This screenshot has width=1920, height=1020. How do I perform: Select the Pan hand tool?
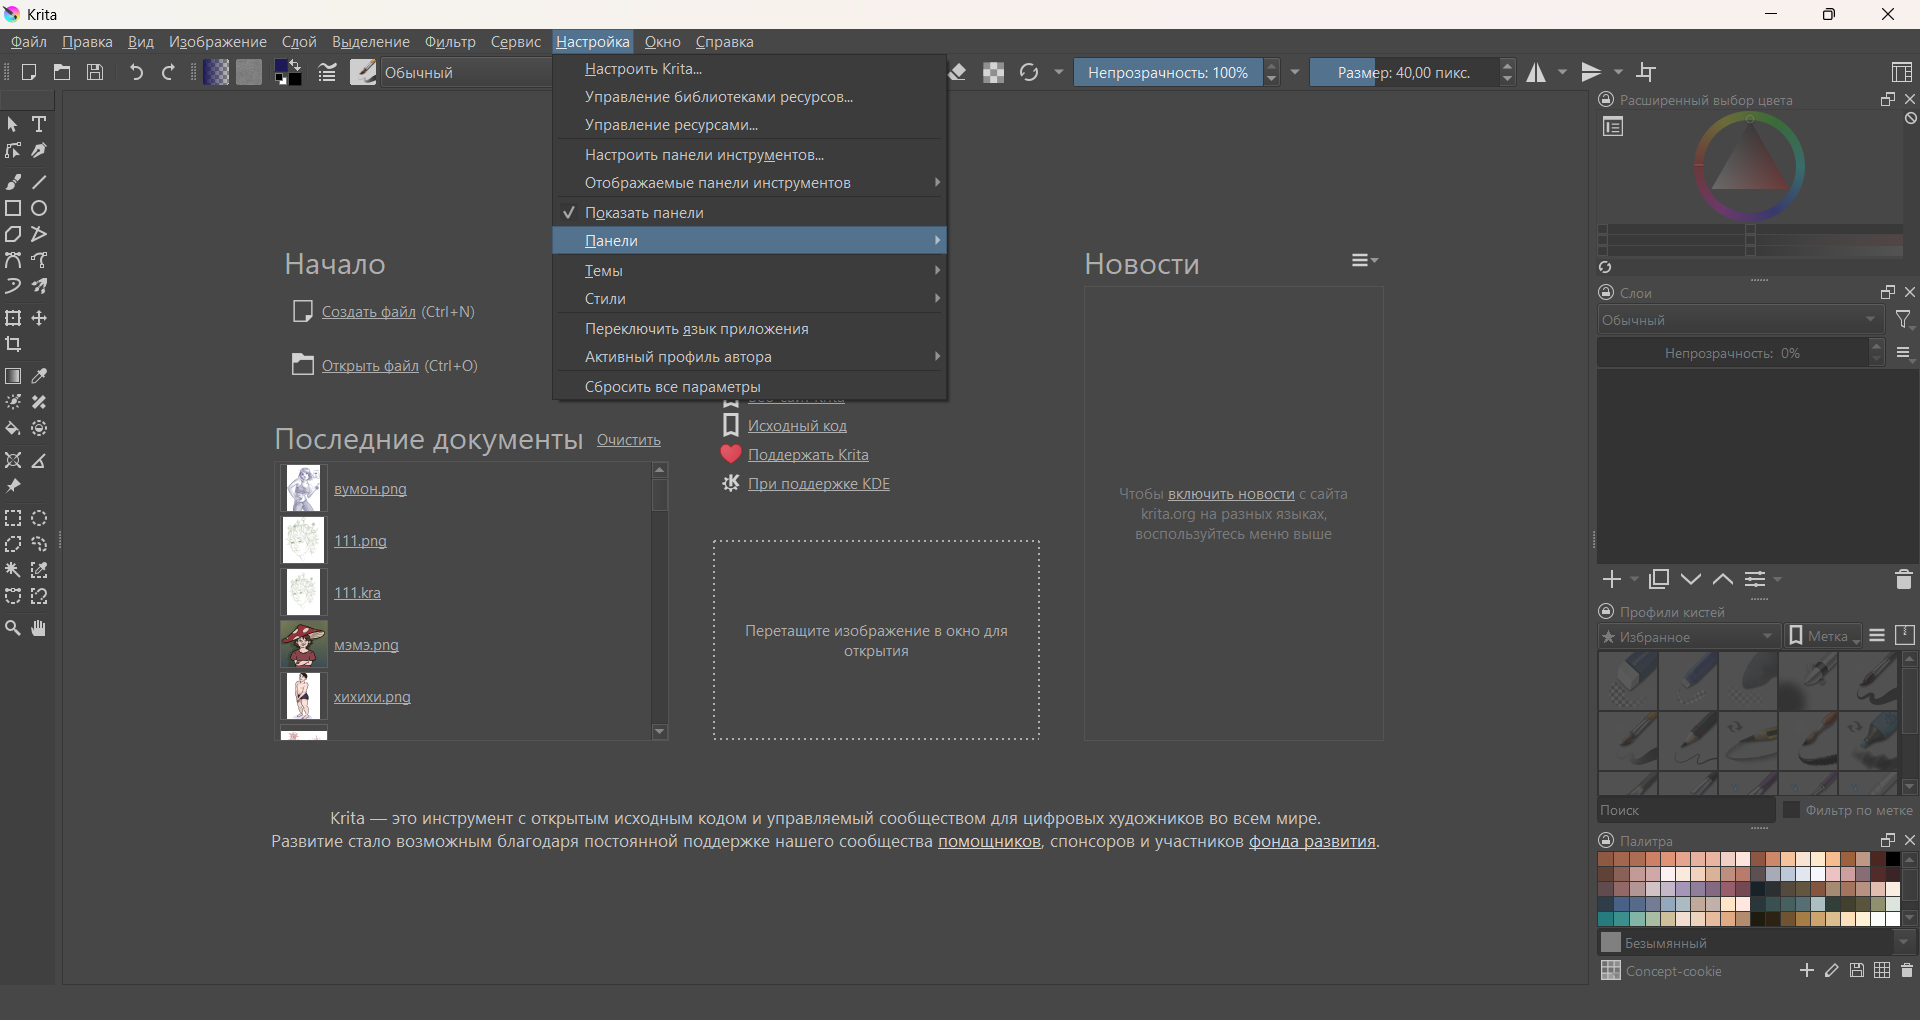39,628
